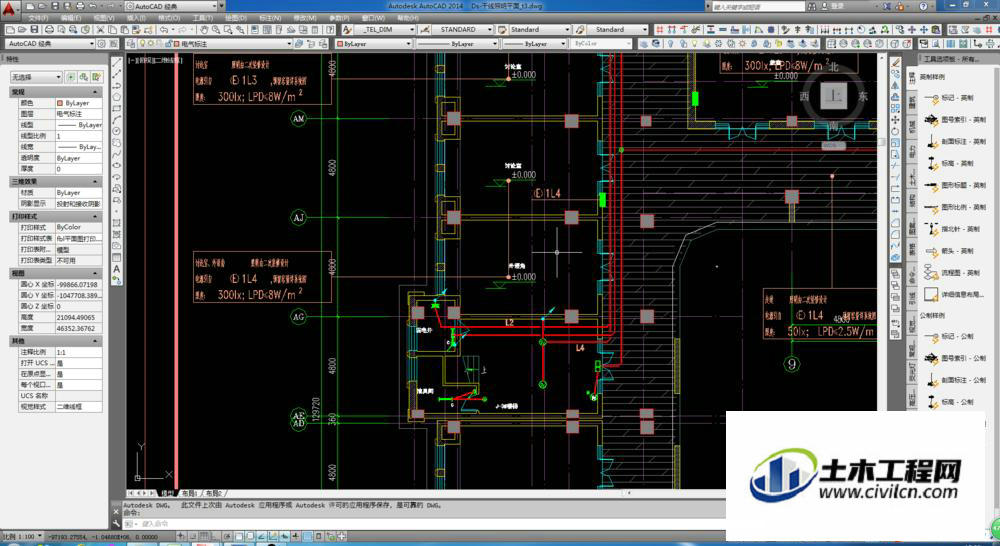Toggle Object Snap in status bar
The height and width of the screenshot is (546, 1000).
coord(240,536)
